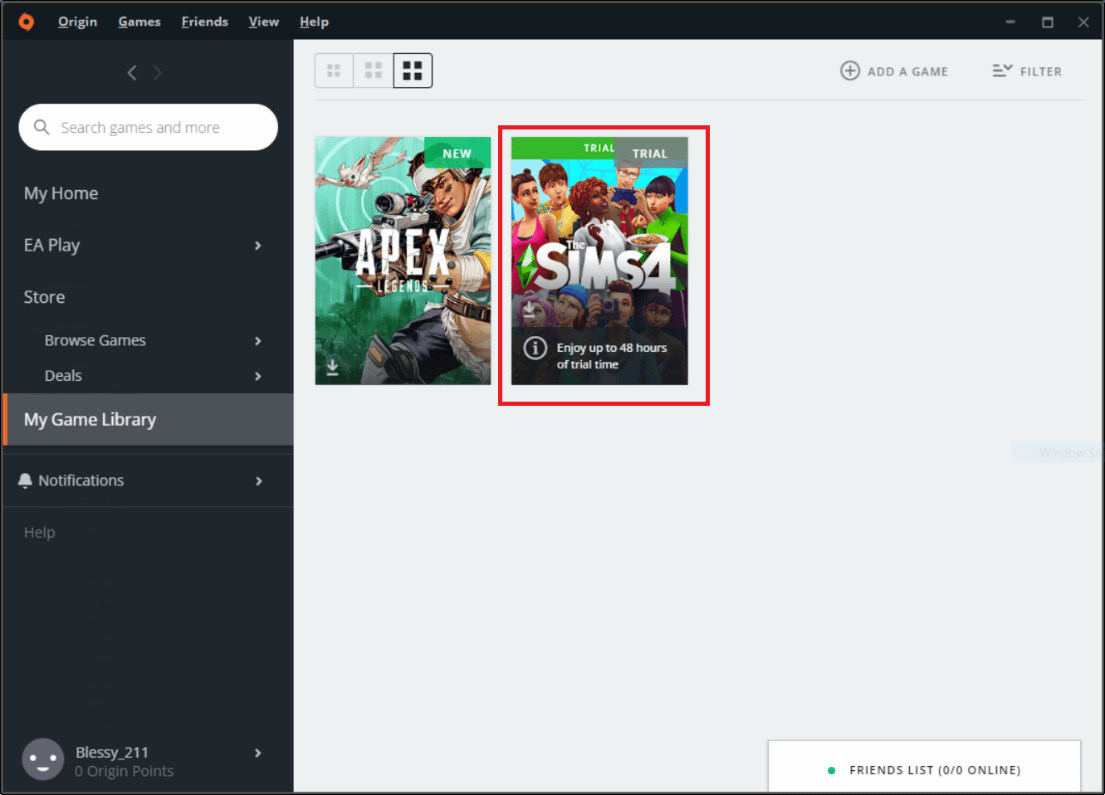
Task: Select Browse Games
Action: click(95, 340)
